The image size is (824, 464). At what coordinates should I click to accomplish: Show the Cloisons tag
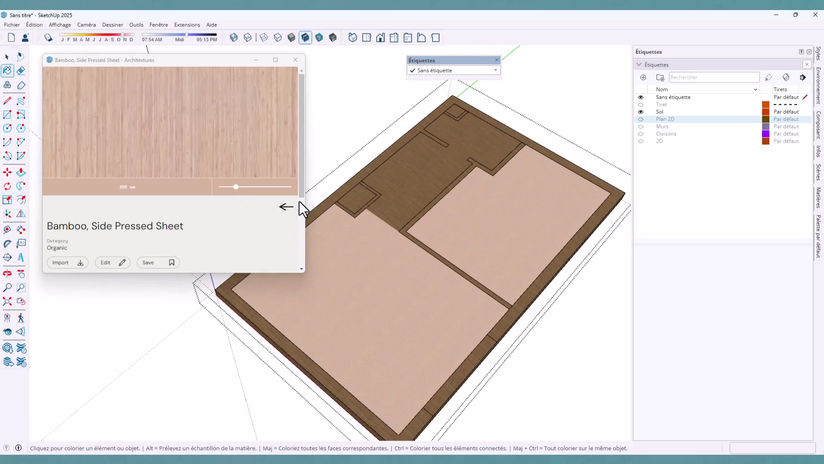[x=641, y=134]
